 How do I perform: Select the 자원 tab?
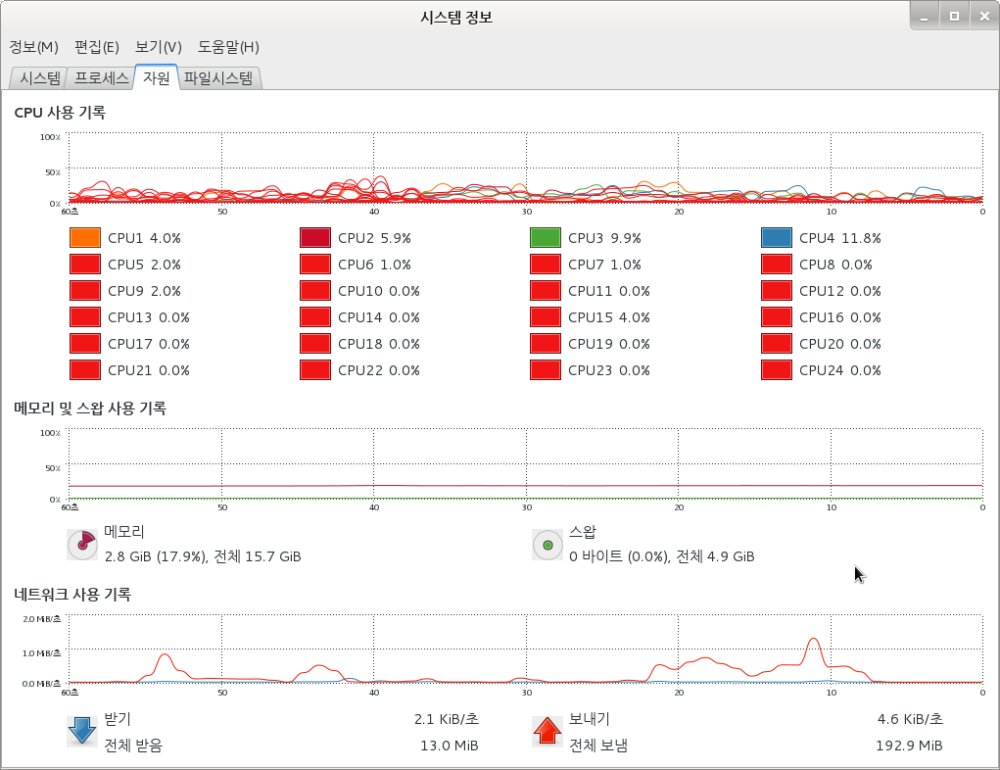click(156, 78)
